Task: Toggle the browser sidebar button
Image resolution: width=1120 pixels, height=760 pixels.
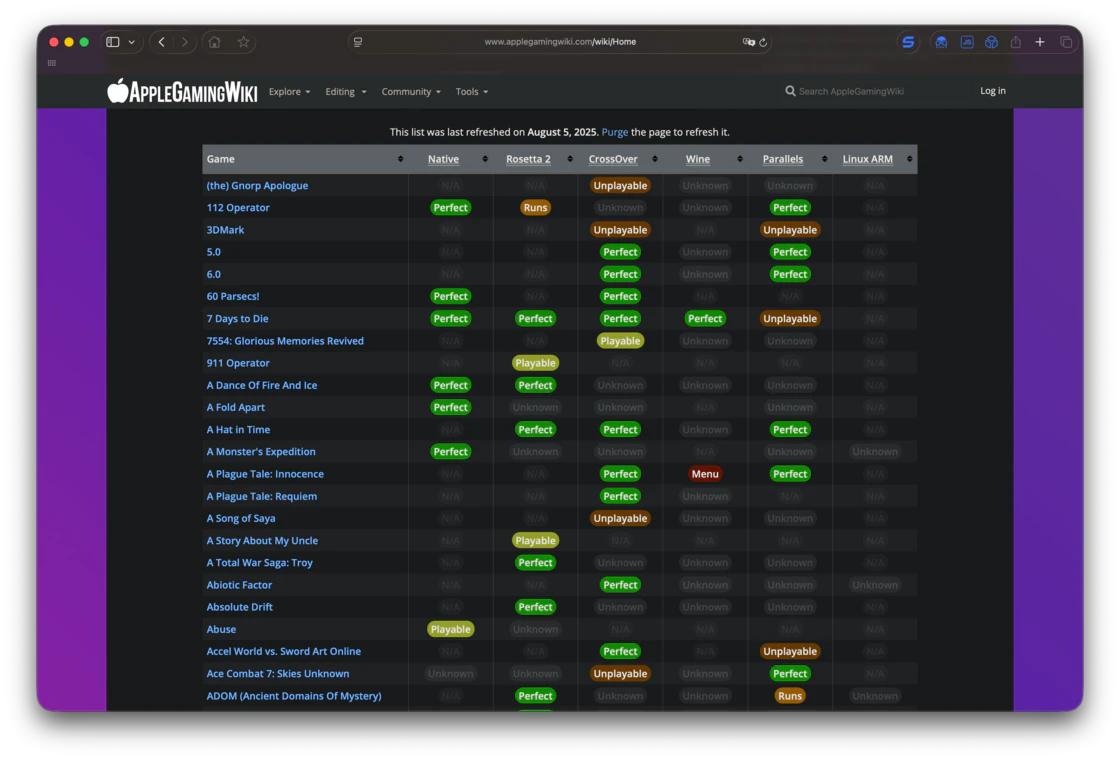Action: 113,42
